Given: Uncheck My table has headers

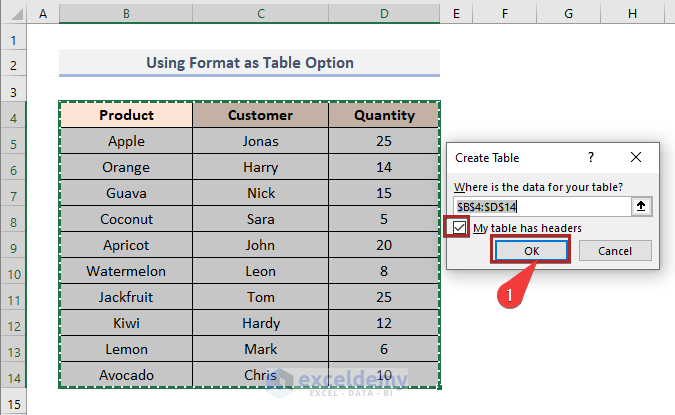Looking at the screenshot, I should [459, 228].
